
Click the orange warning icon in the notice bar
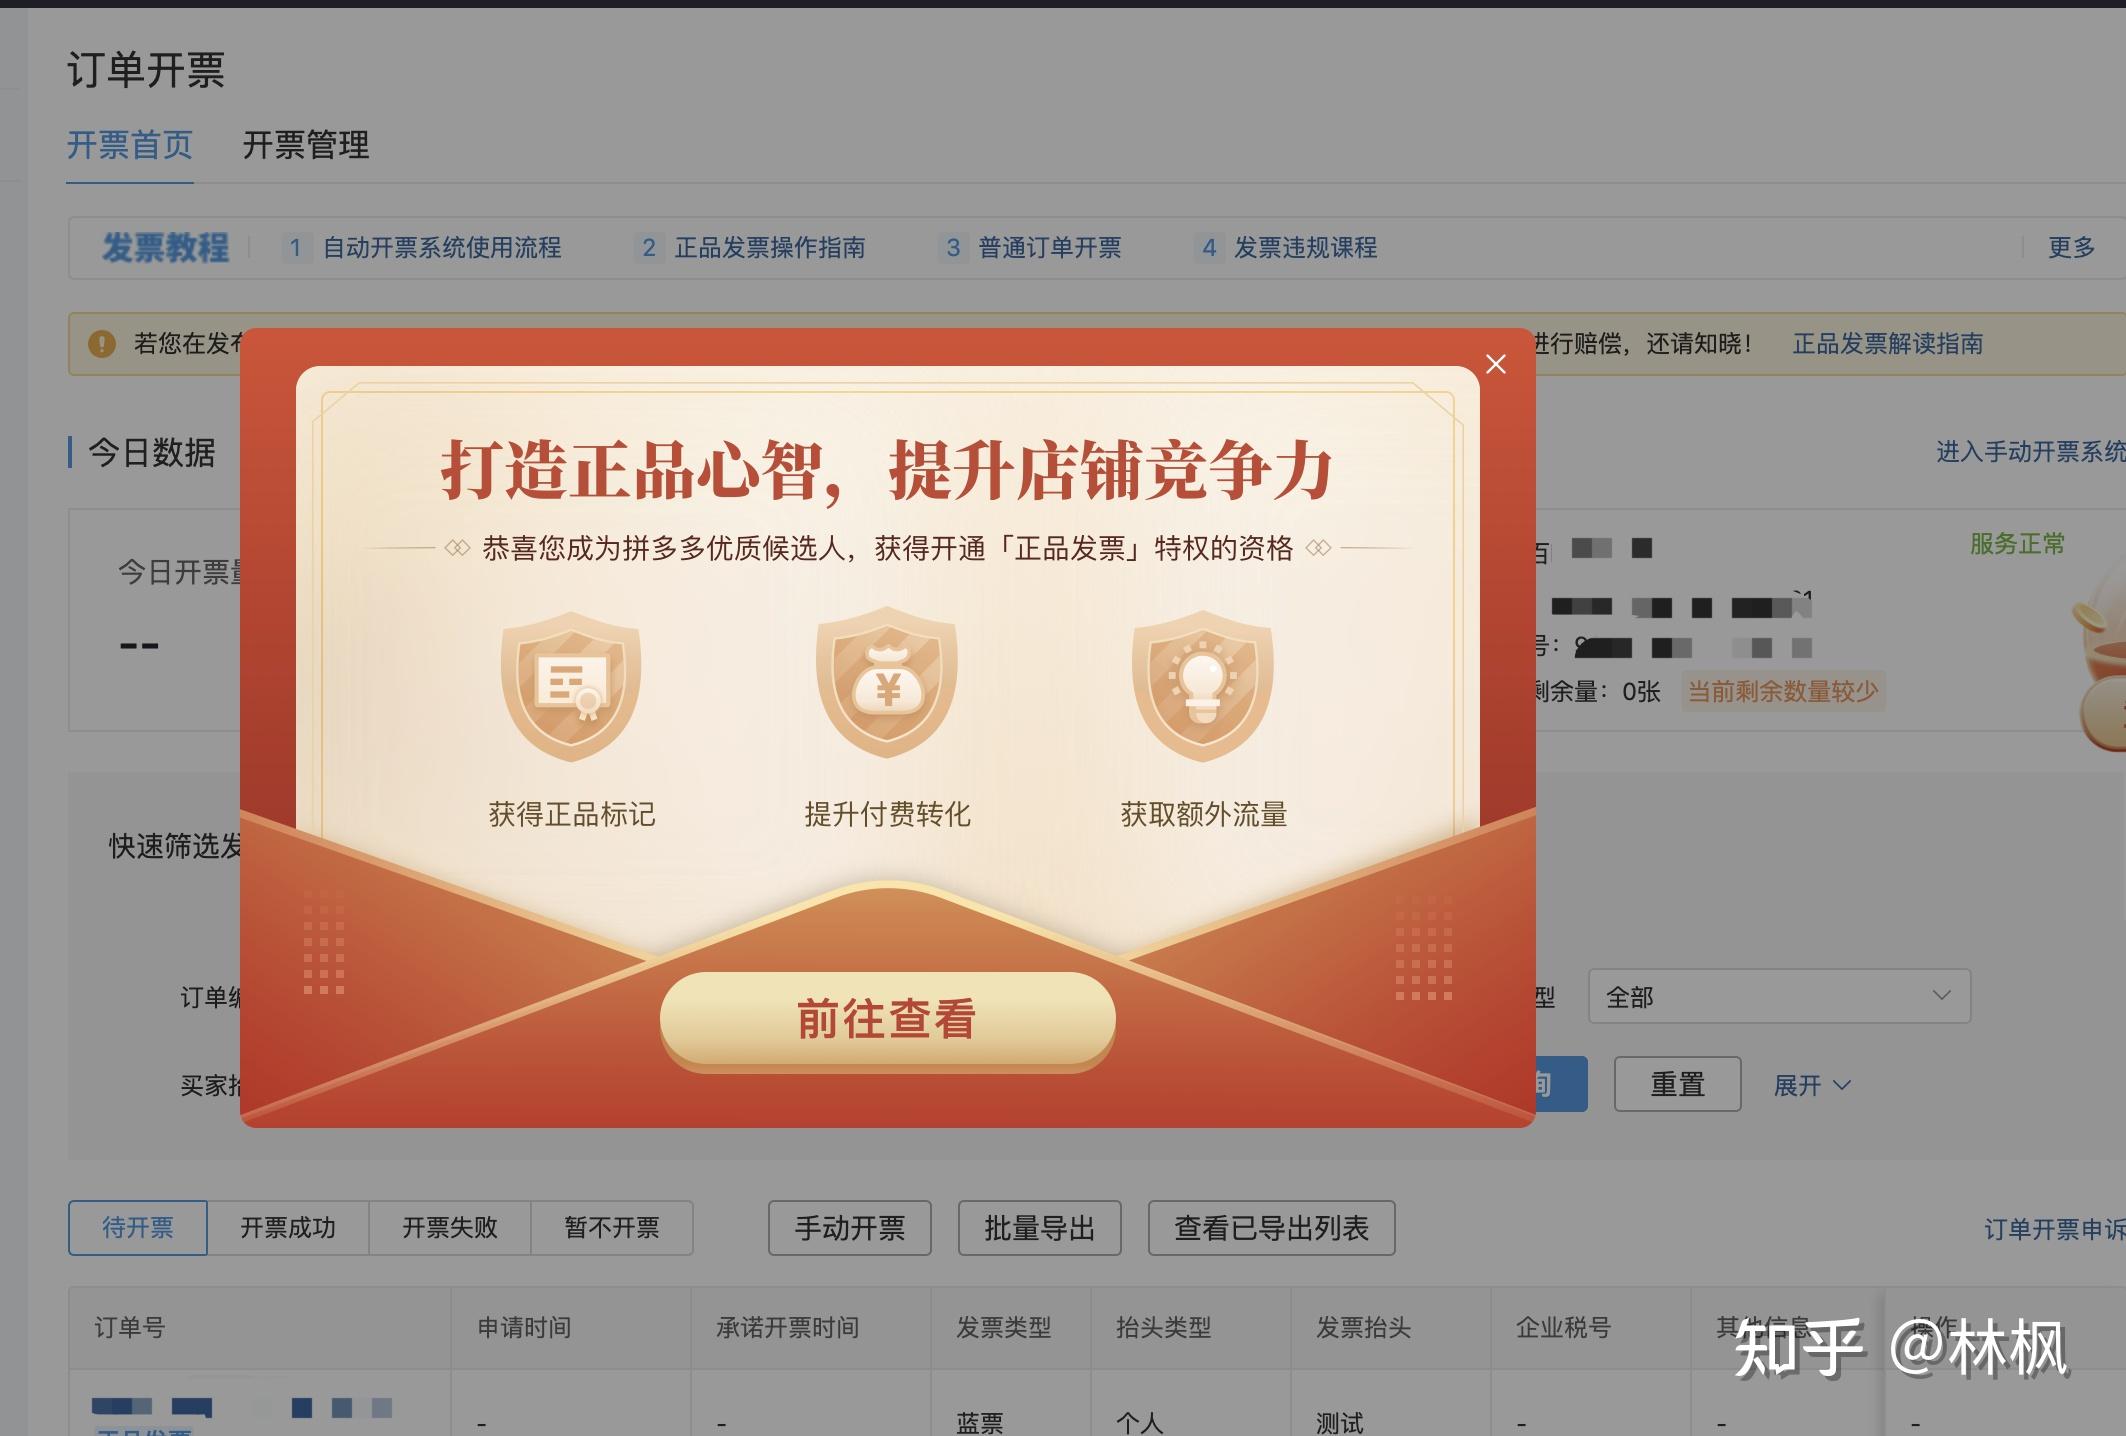point(102,344)
